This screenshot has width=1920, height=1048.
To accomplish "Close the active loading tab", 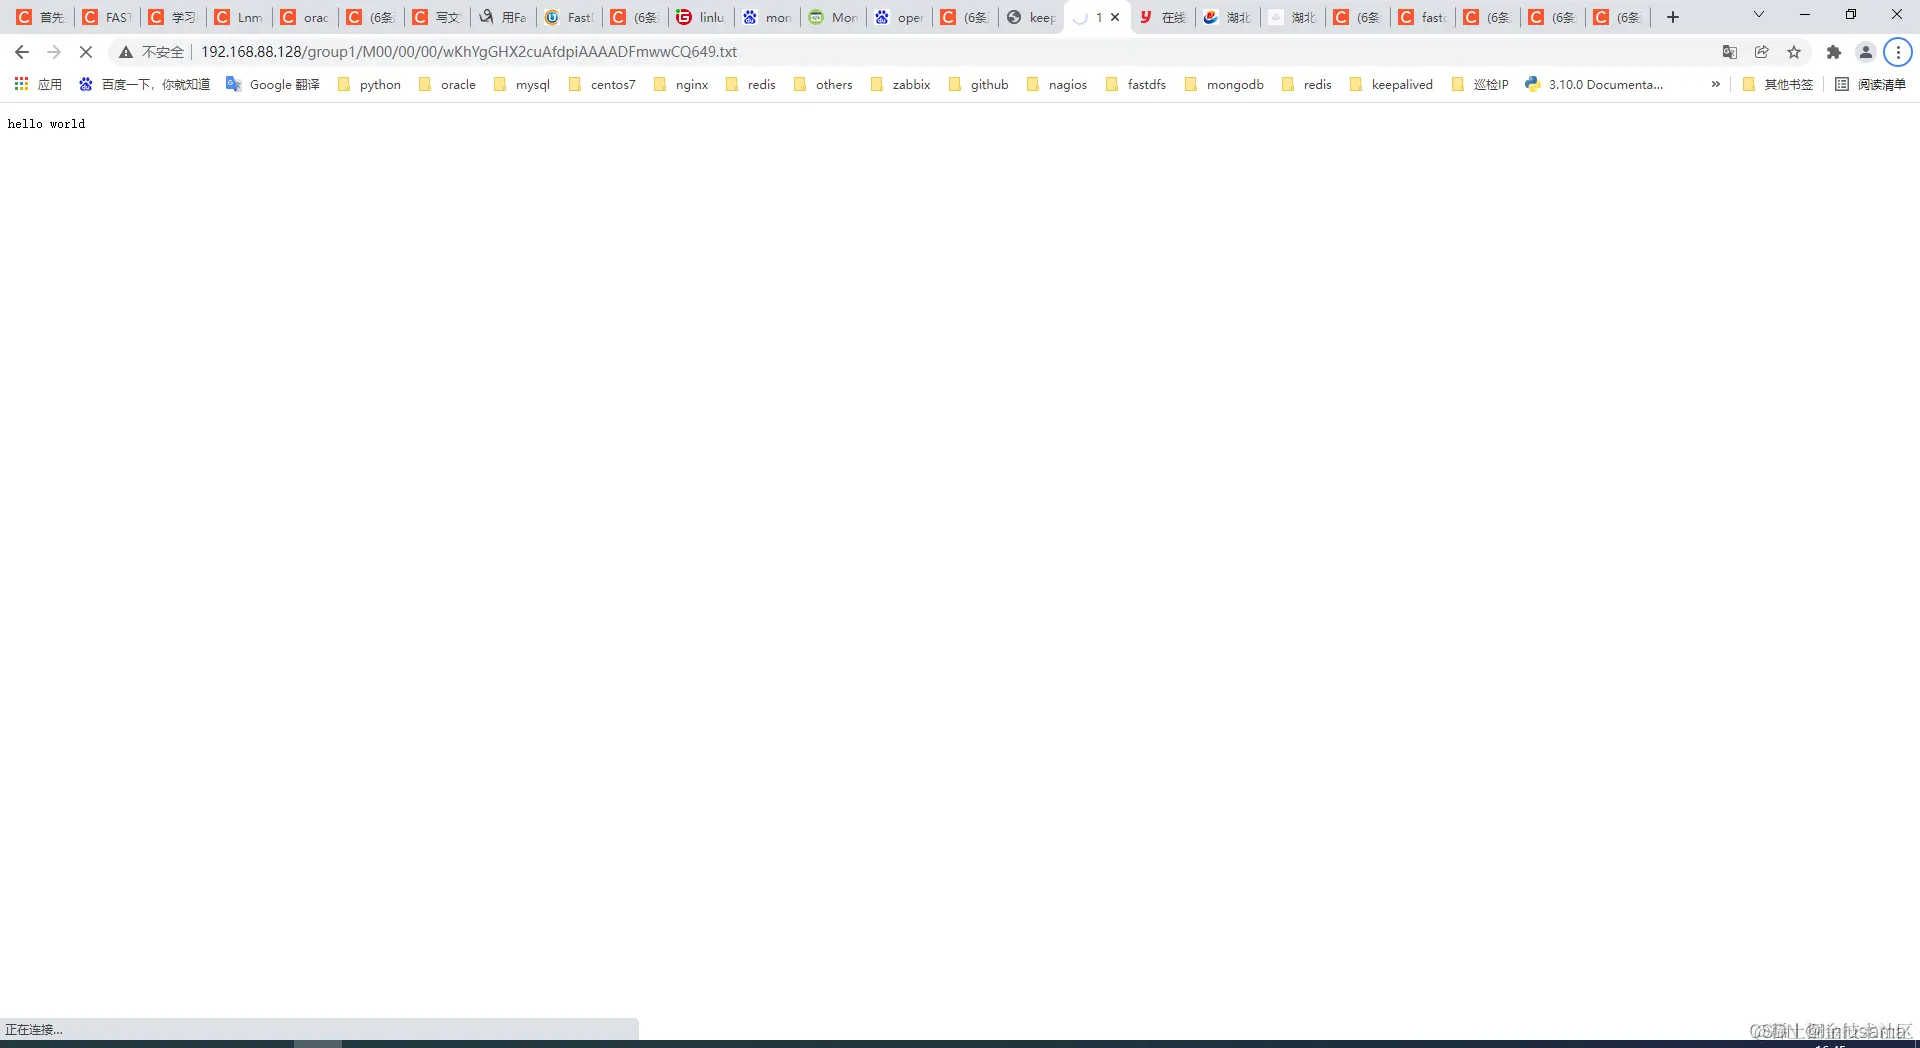I will 1115,17.
